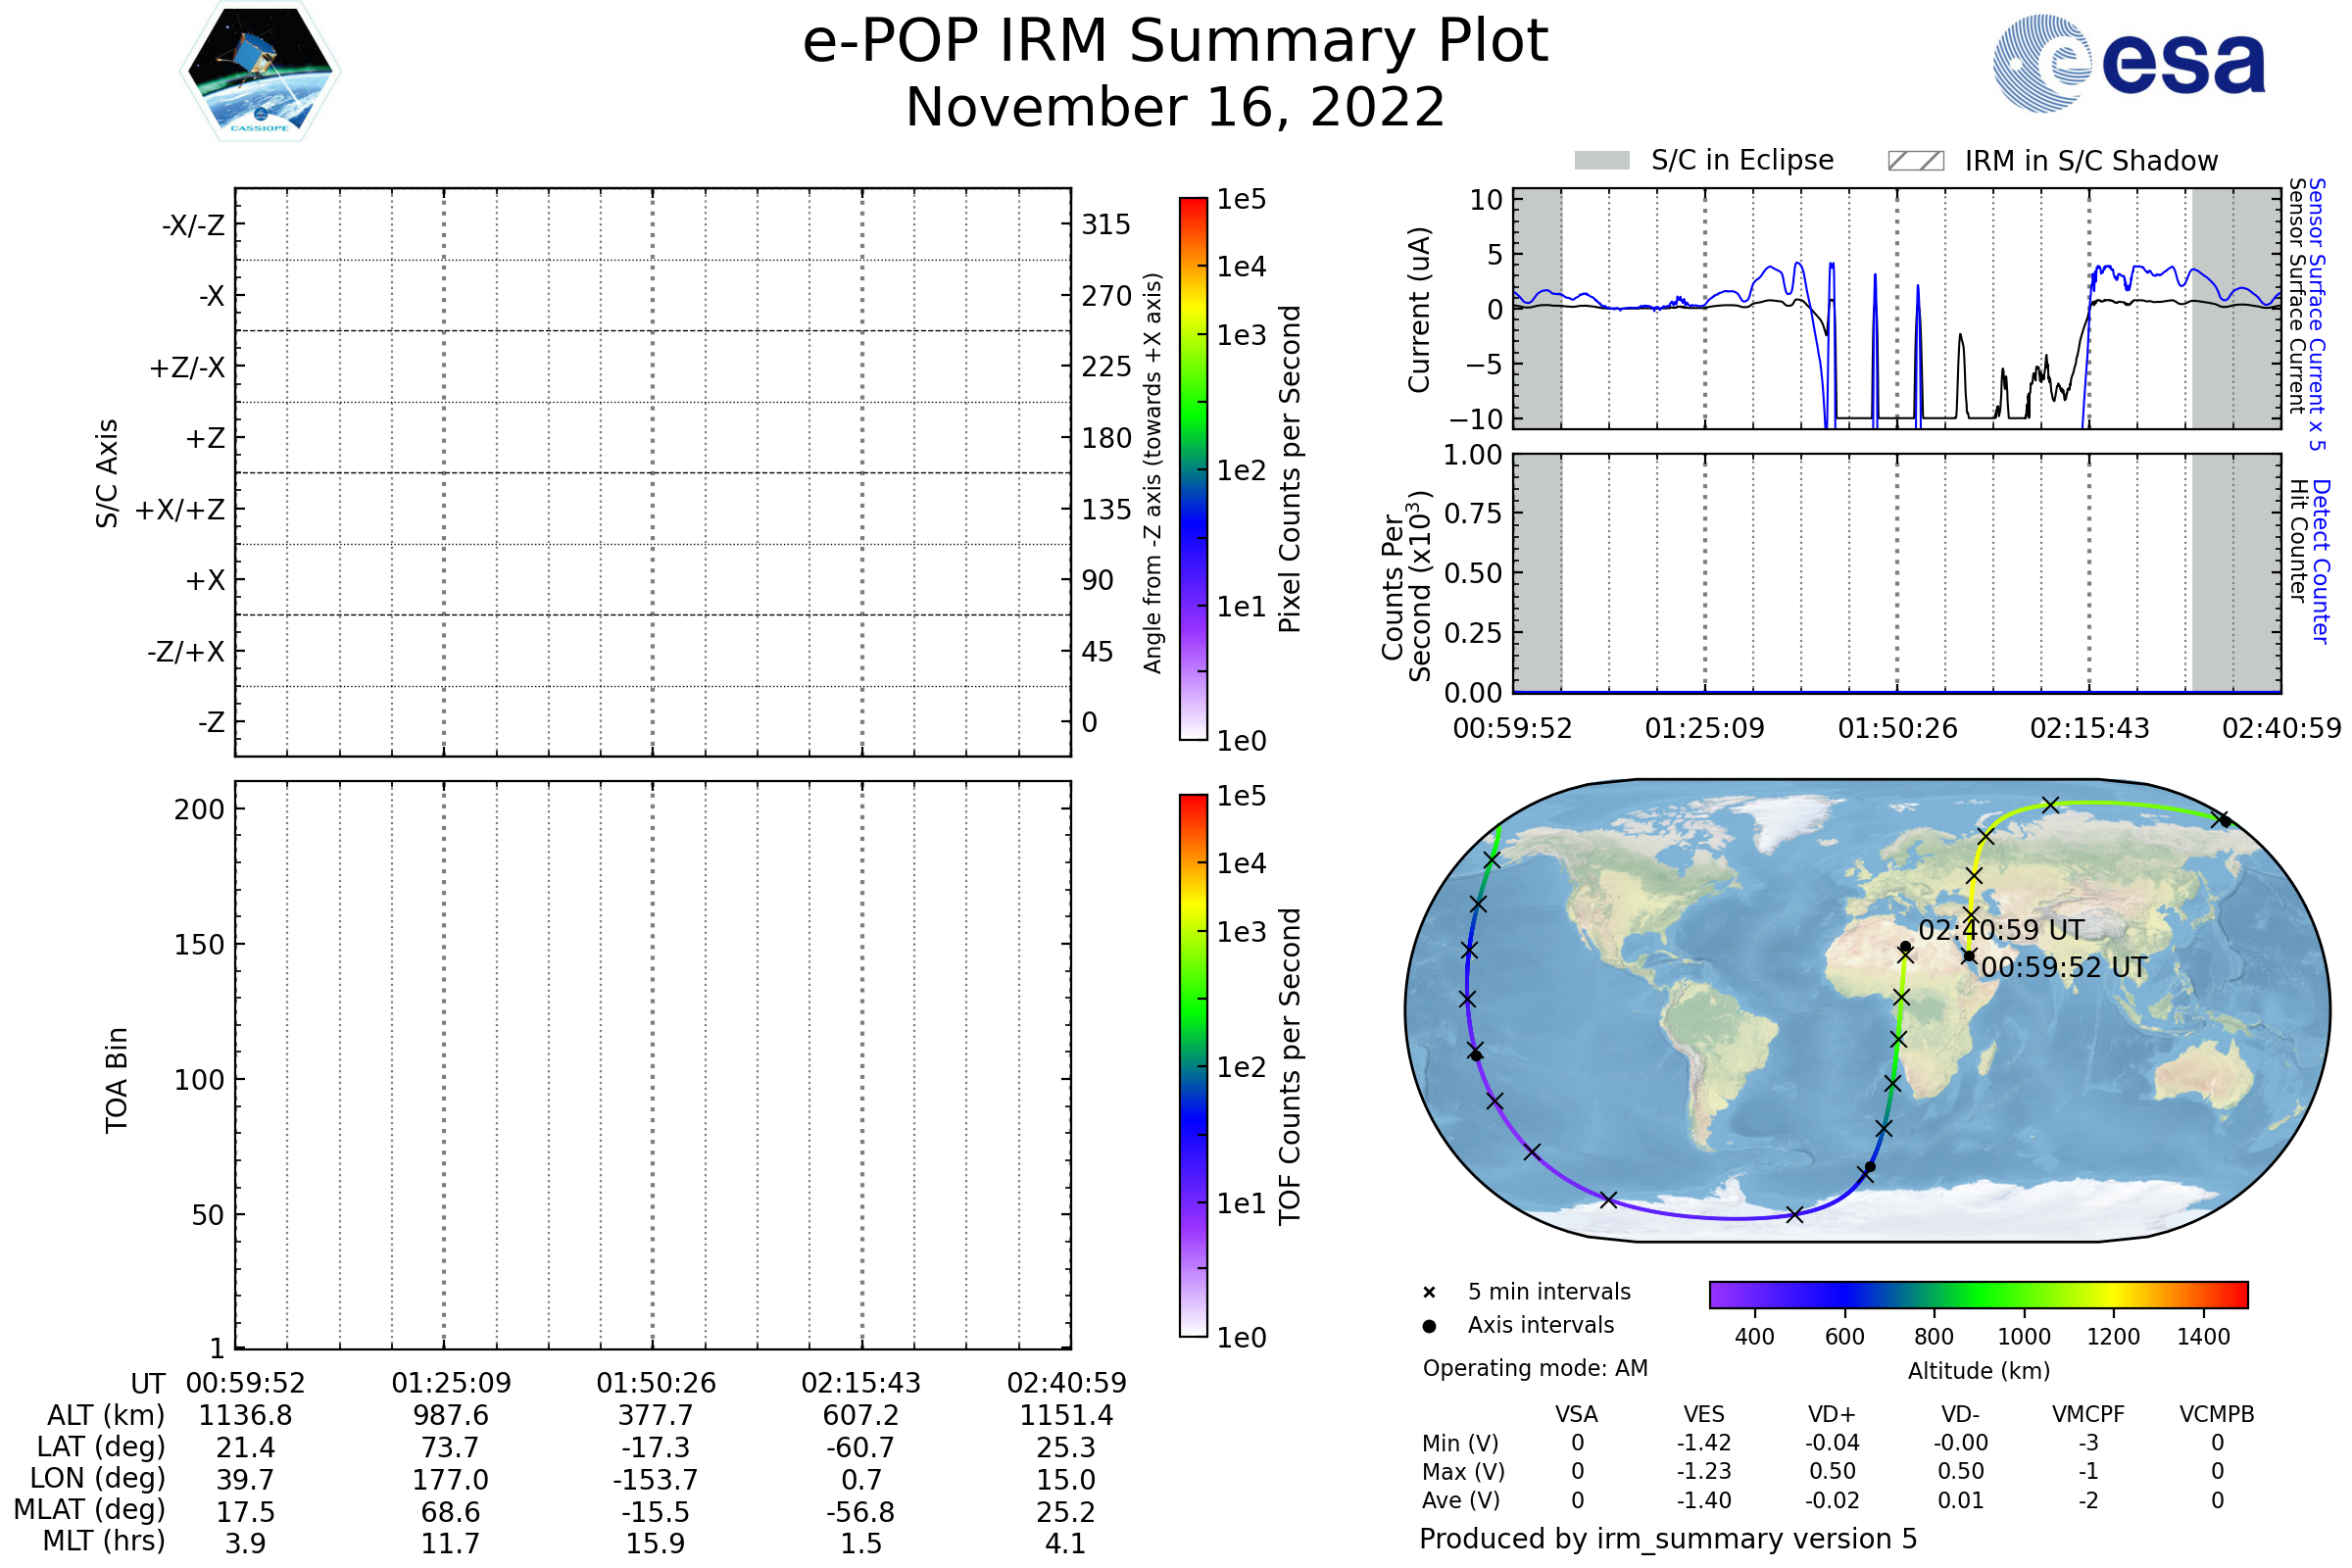
Task: Click the TOA Bin axis label
Action: click(117, 1080)
